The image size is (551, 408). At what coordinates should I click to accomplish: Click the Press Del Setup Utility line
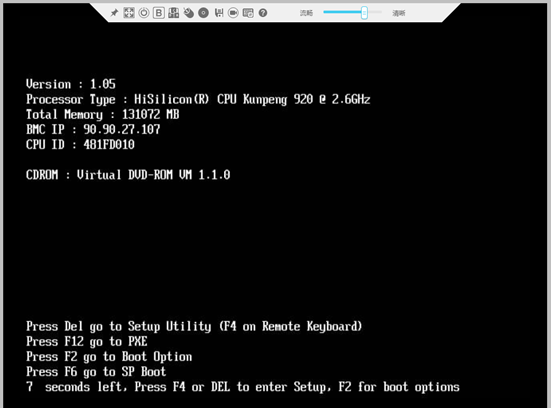click(194, 326)
